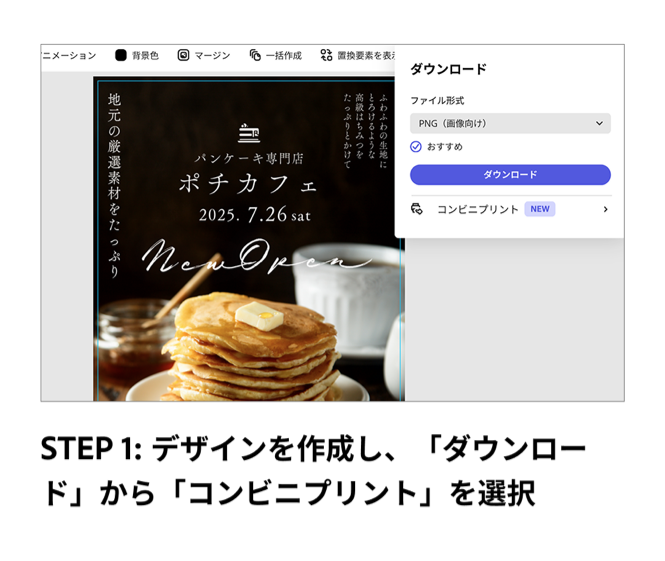Click the cake logo icon on poster

[x=249, y=133]
